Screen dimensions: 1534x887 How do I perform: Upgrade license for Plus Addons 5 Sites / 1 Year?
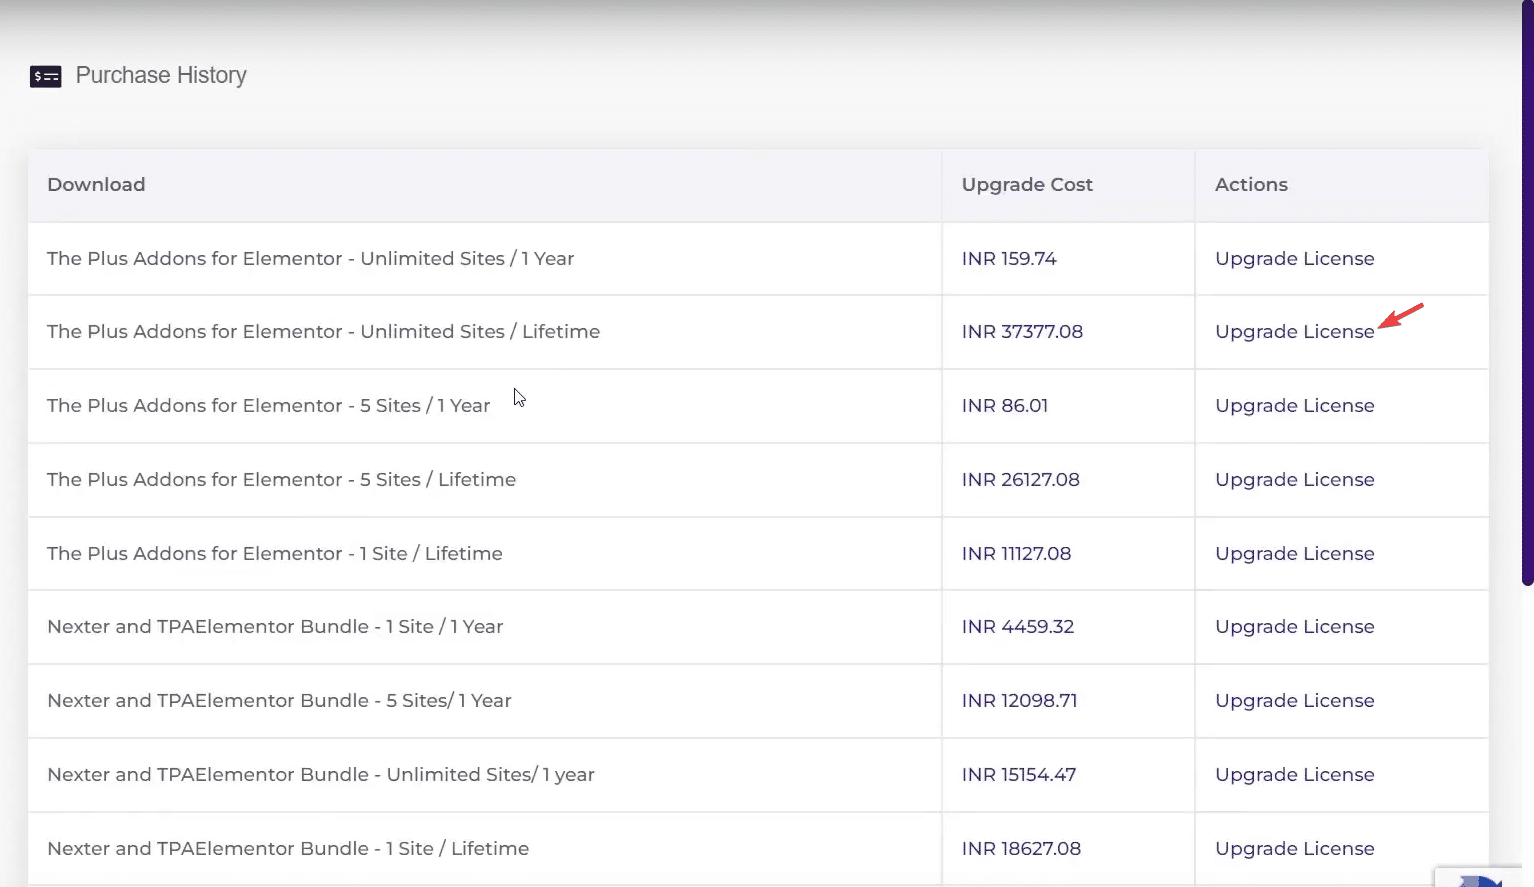point(1294,405)
